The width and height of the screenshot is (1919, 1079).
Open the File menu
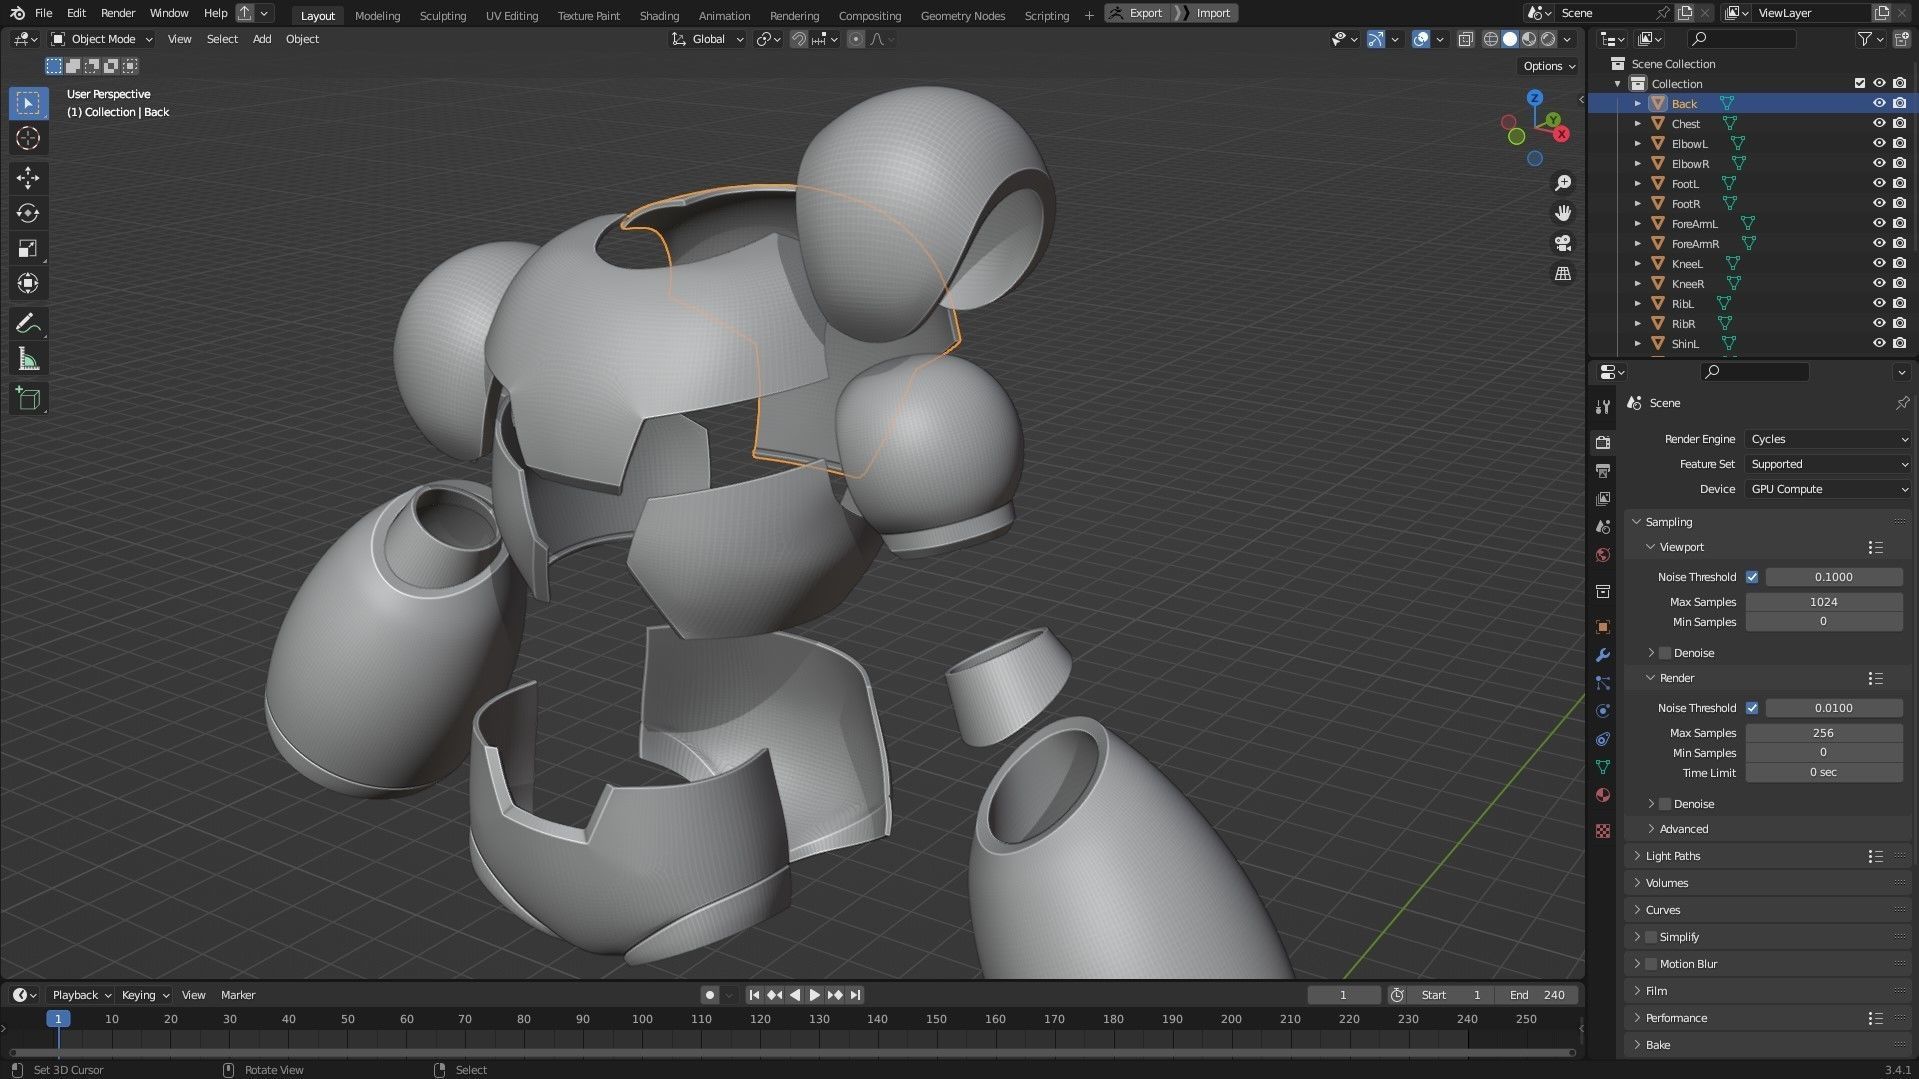click(x=43, y=13)
